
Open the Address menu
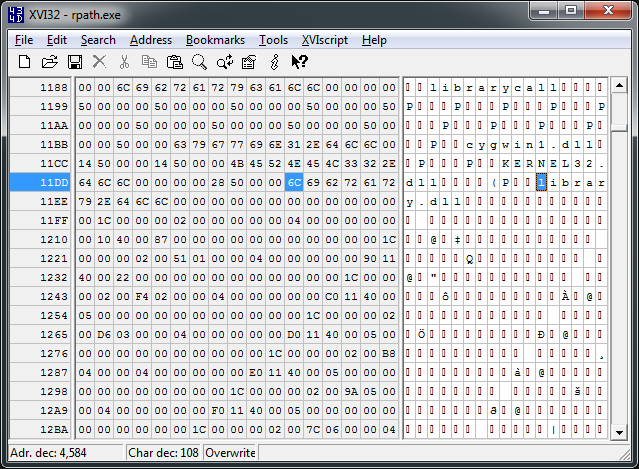point(151,40)
